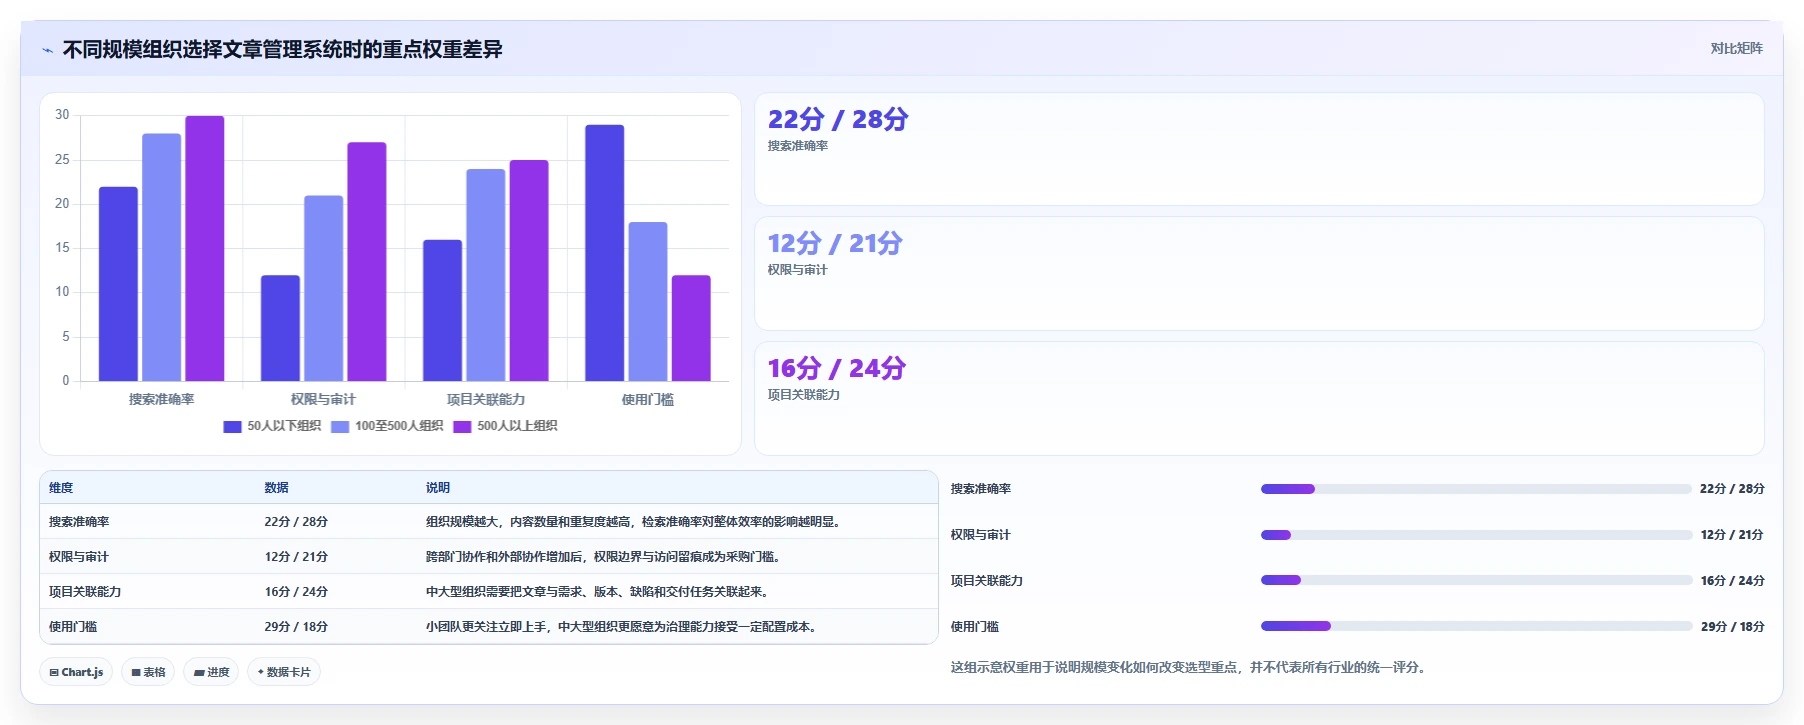Click the 50人以下 bar for 搜索准确率
1804x725 pixels.
[x=118, y=284]
